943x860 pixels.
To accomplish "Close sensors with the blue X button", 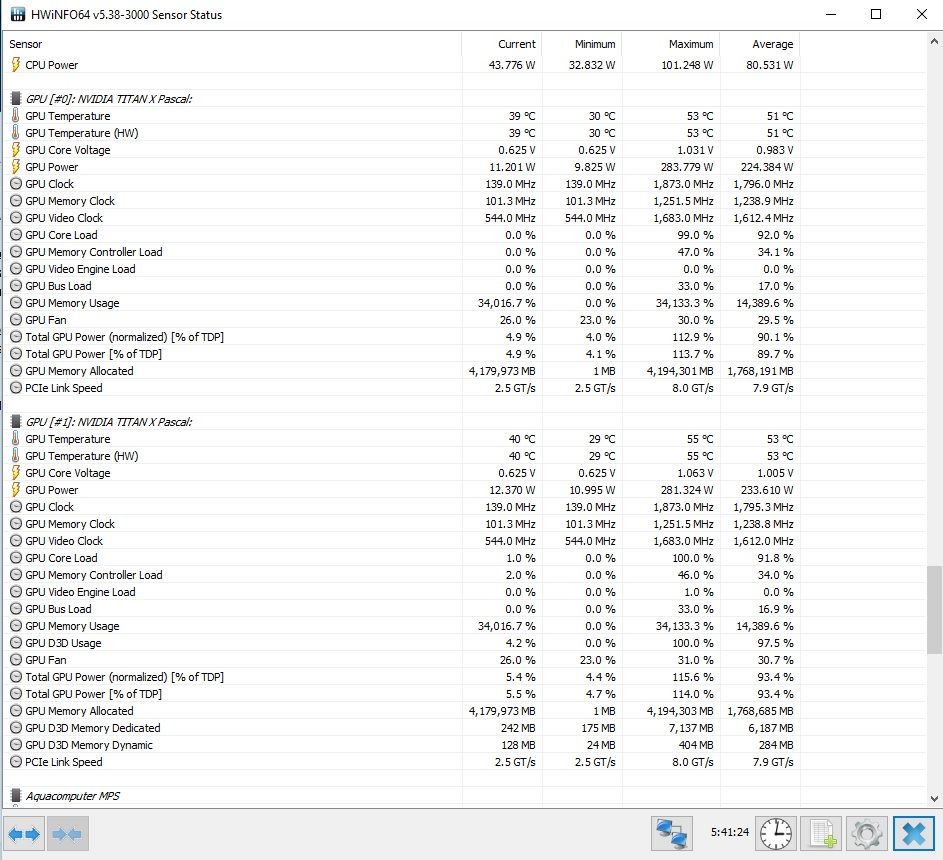I will click(914, 834).
